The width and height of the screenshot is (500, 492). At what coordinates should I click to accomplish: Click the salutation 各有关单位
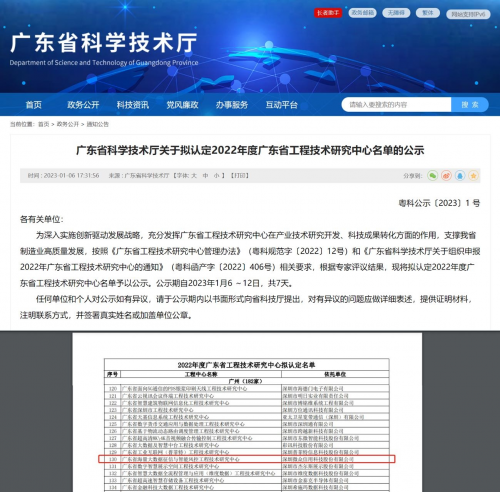click(x=41, y=219)
